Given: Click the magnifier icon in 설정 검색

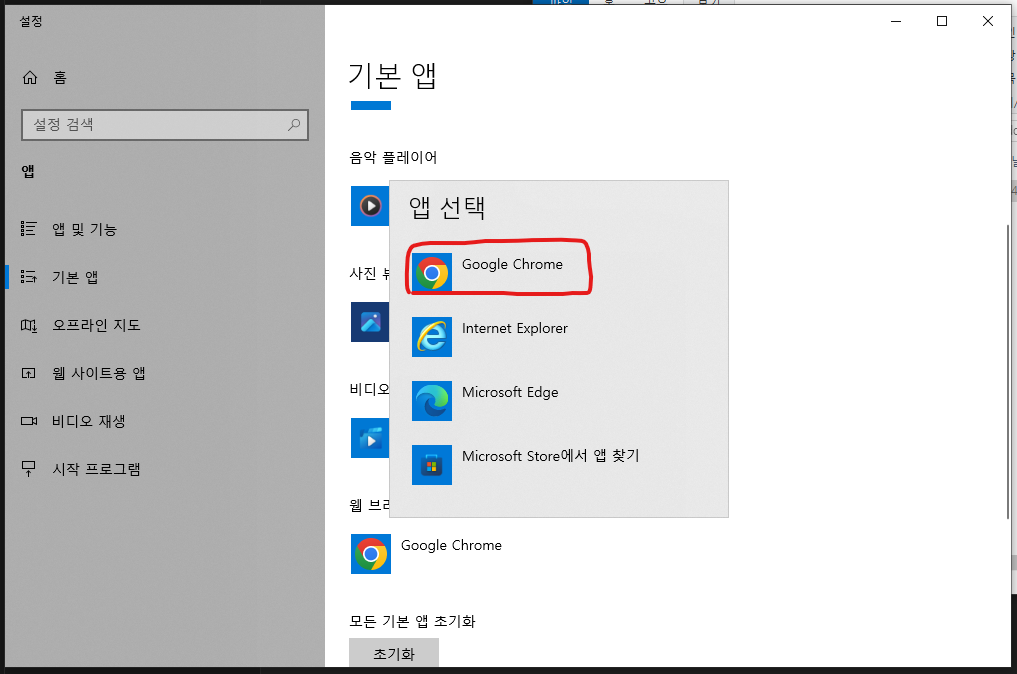Looking at the screenshot, I should (294, 125).
